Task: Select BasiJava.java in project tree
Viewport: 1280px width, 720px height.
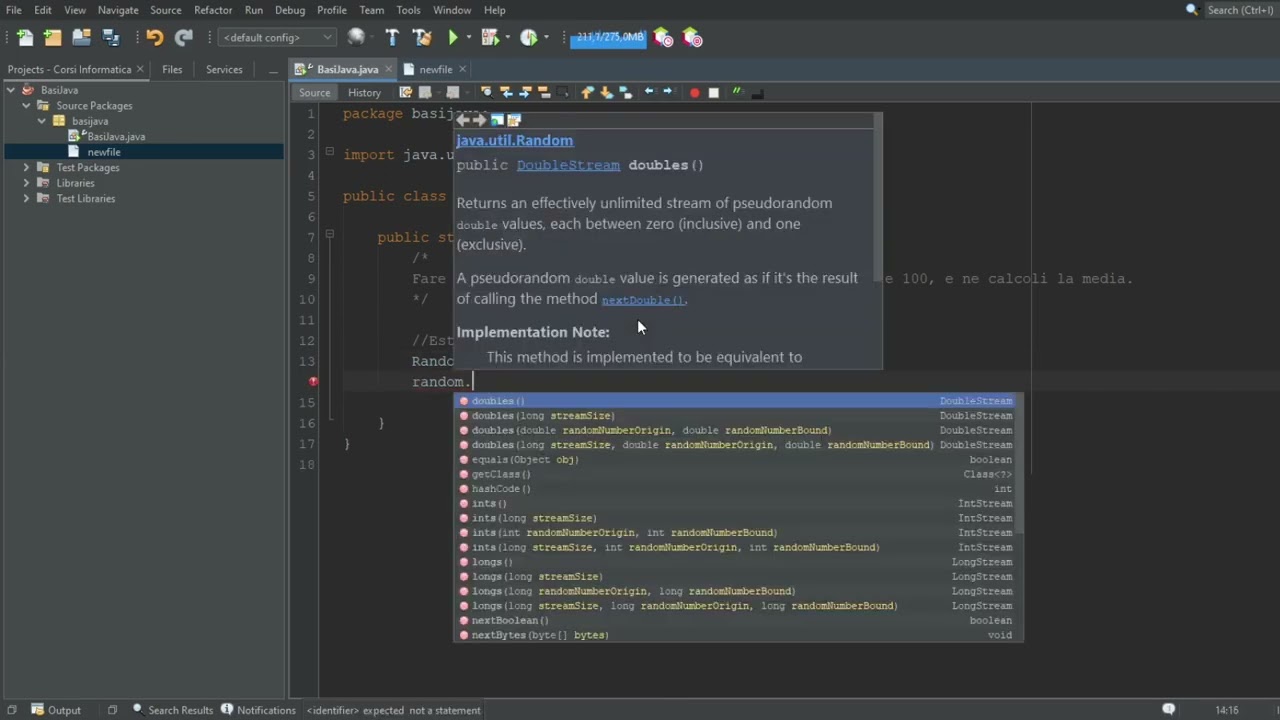Action: (x=115, y=137)
